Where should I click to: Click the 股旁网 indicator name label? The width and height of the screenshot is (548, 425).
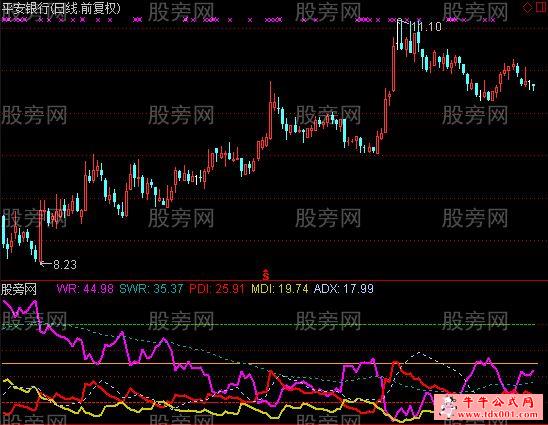[19, 289]
